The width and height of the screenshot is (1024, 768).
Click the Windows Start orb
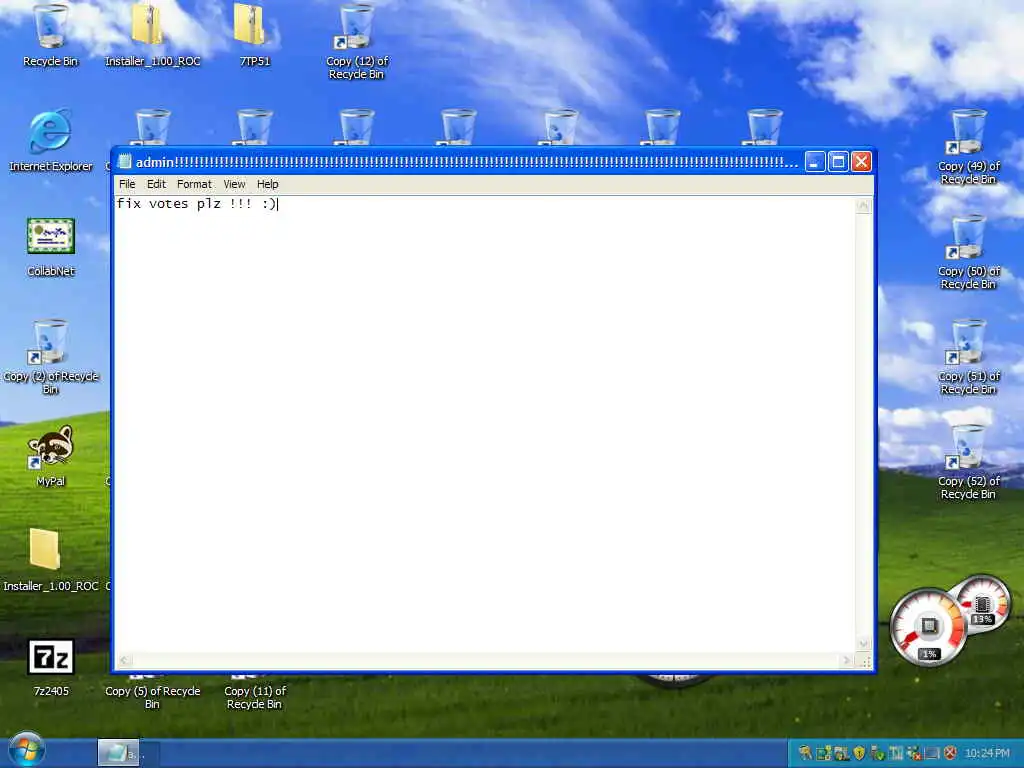[x=27, y=749]
